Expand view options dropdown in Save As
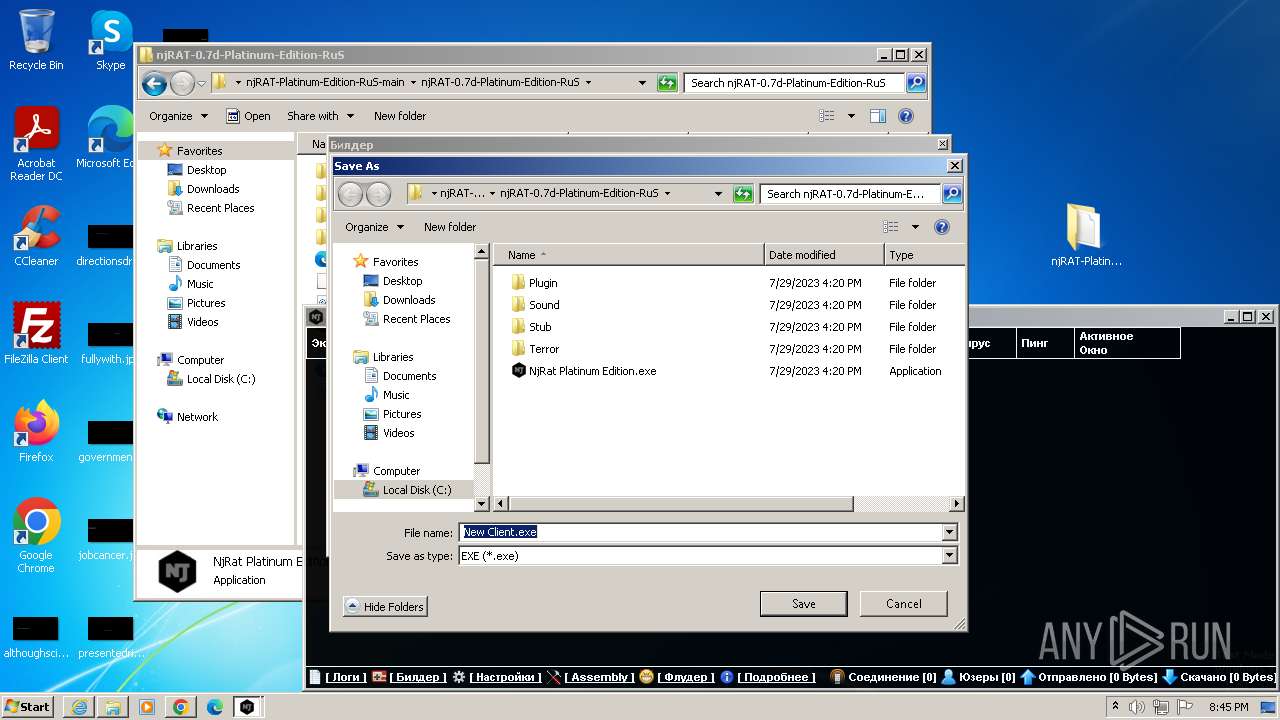The image size is (1280, 720). (x=915, y=227)
